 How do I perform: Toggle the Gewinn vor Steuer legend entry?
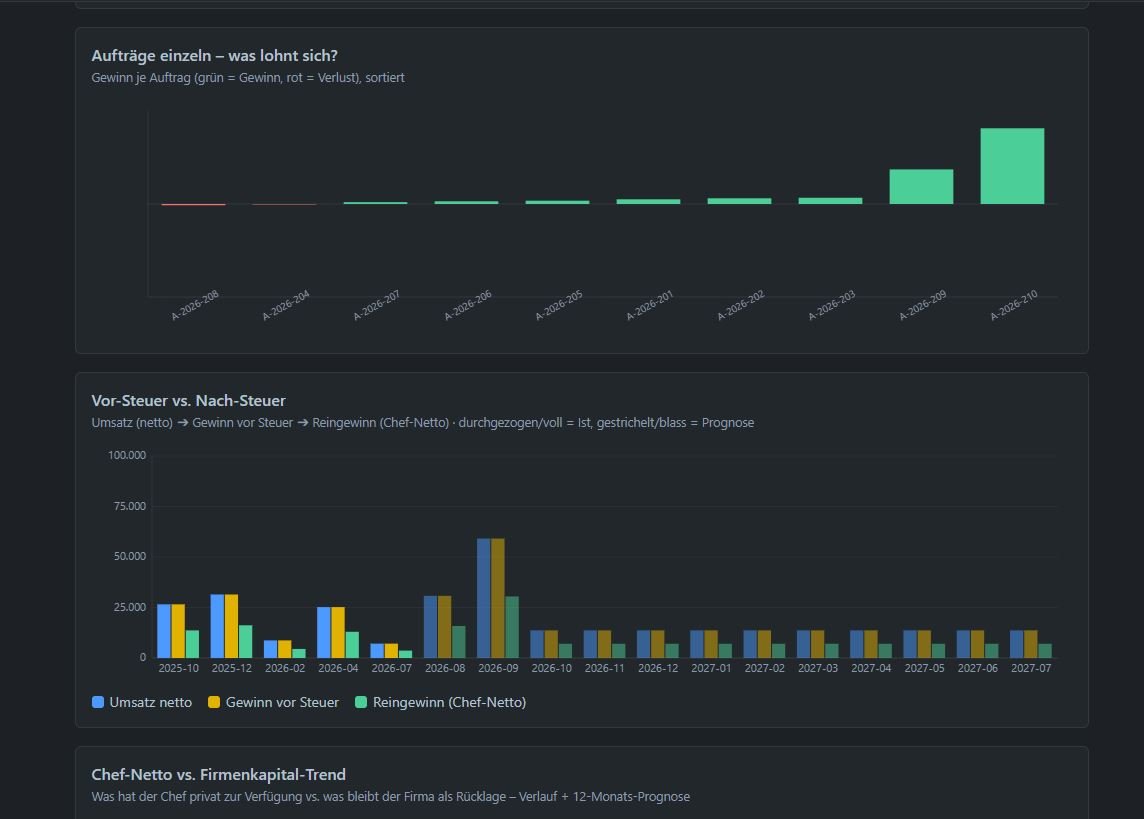coord(274,702)
